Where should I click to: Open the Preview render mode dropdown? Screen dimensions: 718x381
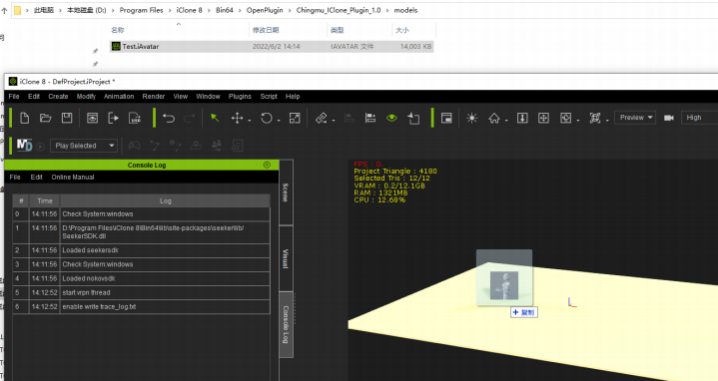(x=635, y=118)
